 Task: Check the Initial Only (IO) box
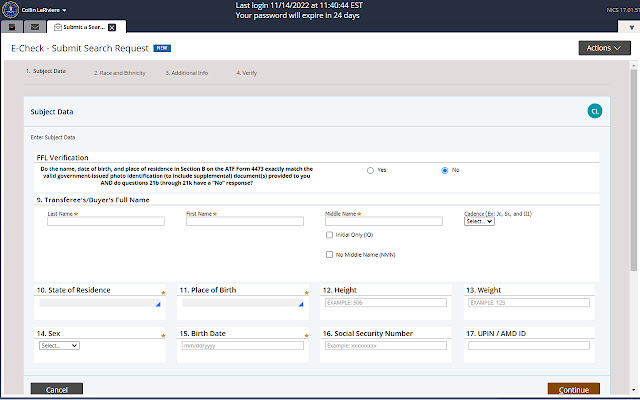tap(330, 235)
